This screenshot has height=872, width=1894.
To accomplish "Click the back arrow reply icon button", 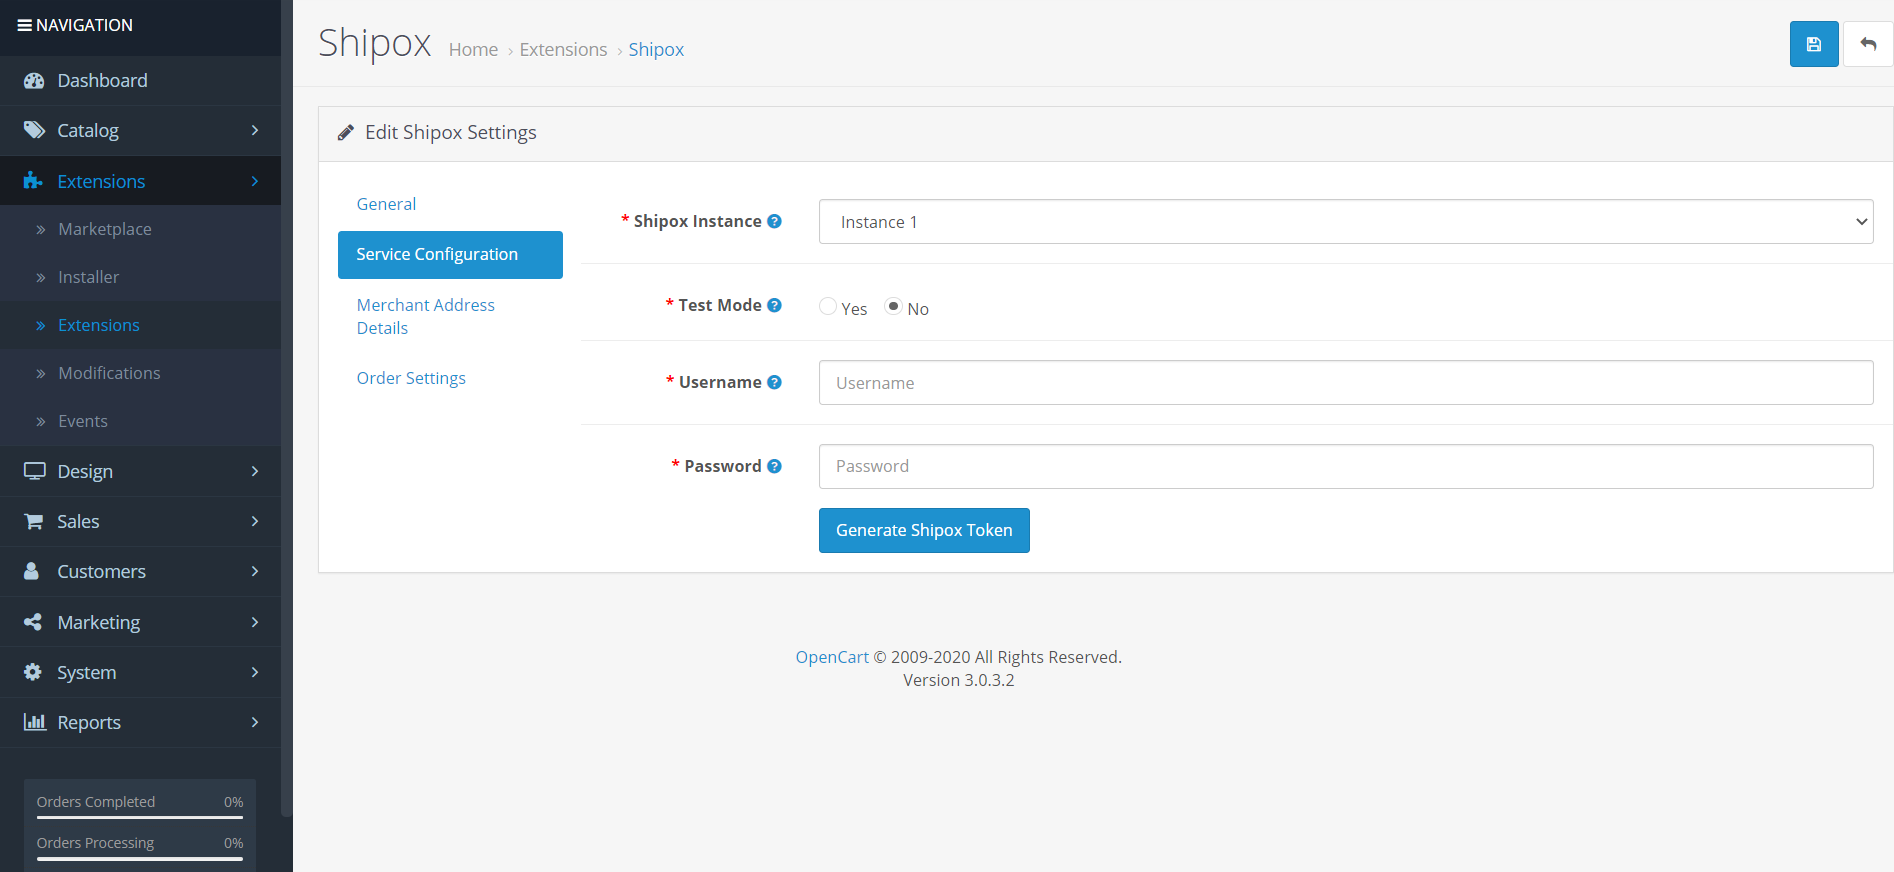I will click(x=1867, y=44).
